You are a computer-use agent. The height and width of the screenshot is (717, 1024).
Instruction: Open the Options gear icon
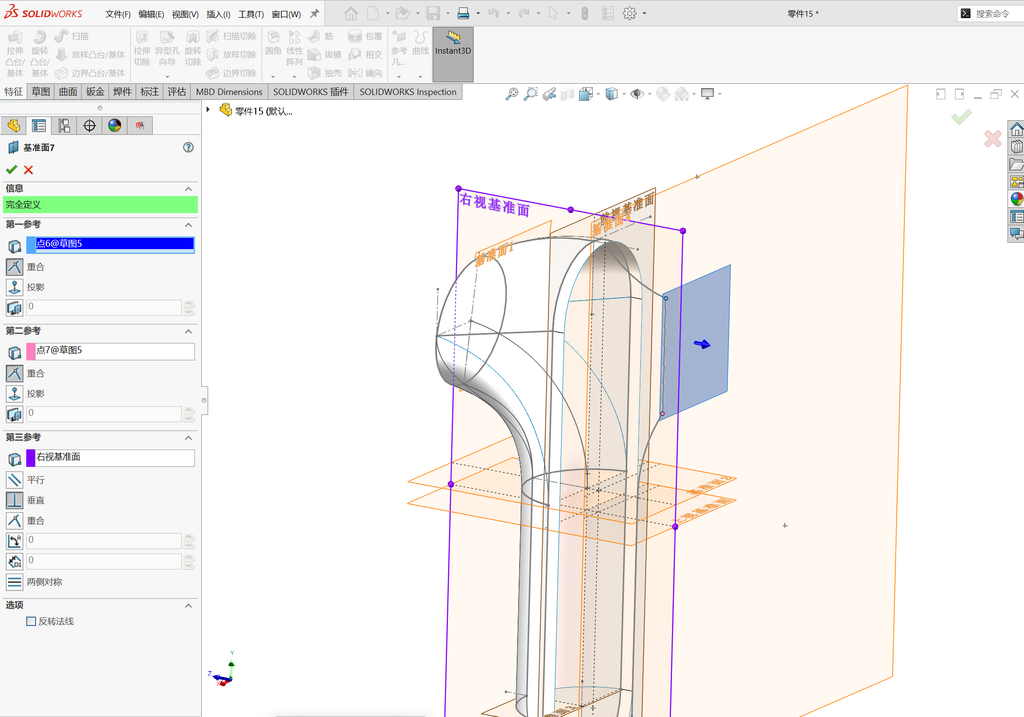pos(630,13)
